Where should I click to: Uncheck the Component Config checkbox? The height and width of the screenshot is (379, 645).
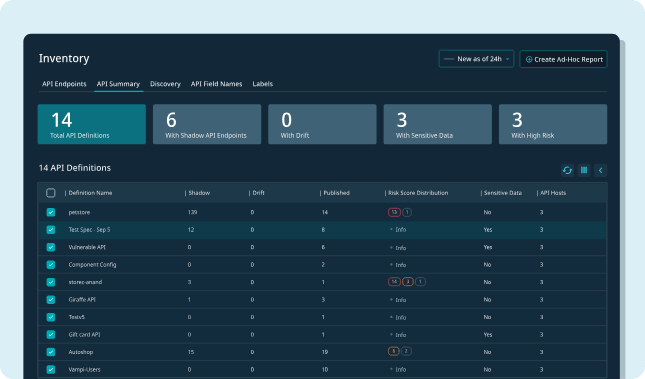click(x=51, y=265)
